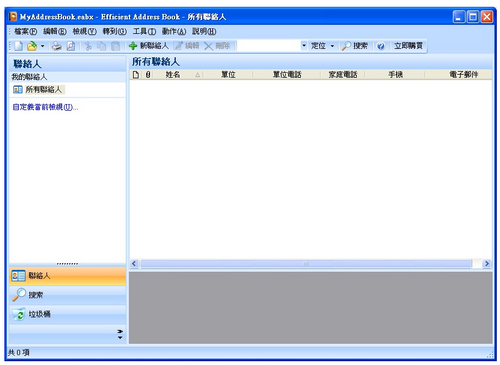Click the green plus new contact icon
The image size is (500, 365).
click(133, 46)
